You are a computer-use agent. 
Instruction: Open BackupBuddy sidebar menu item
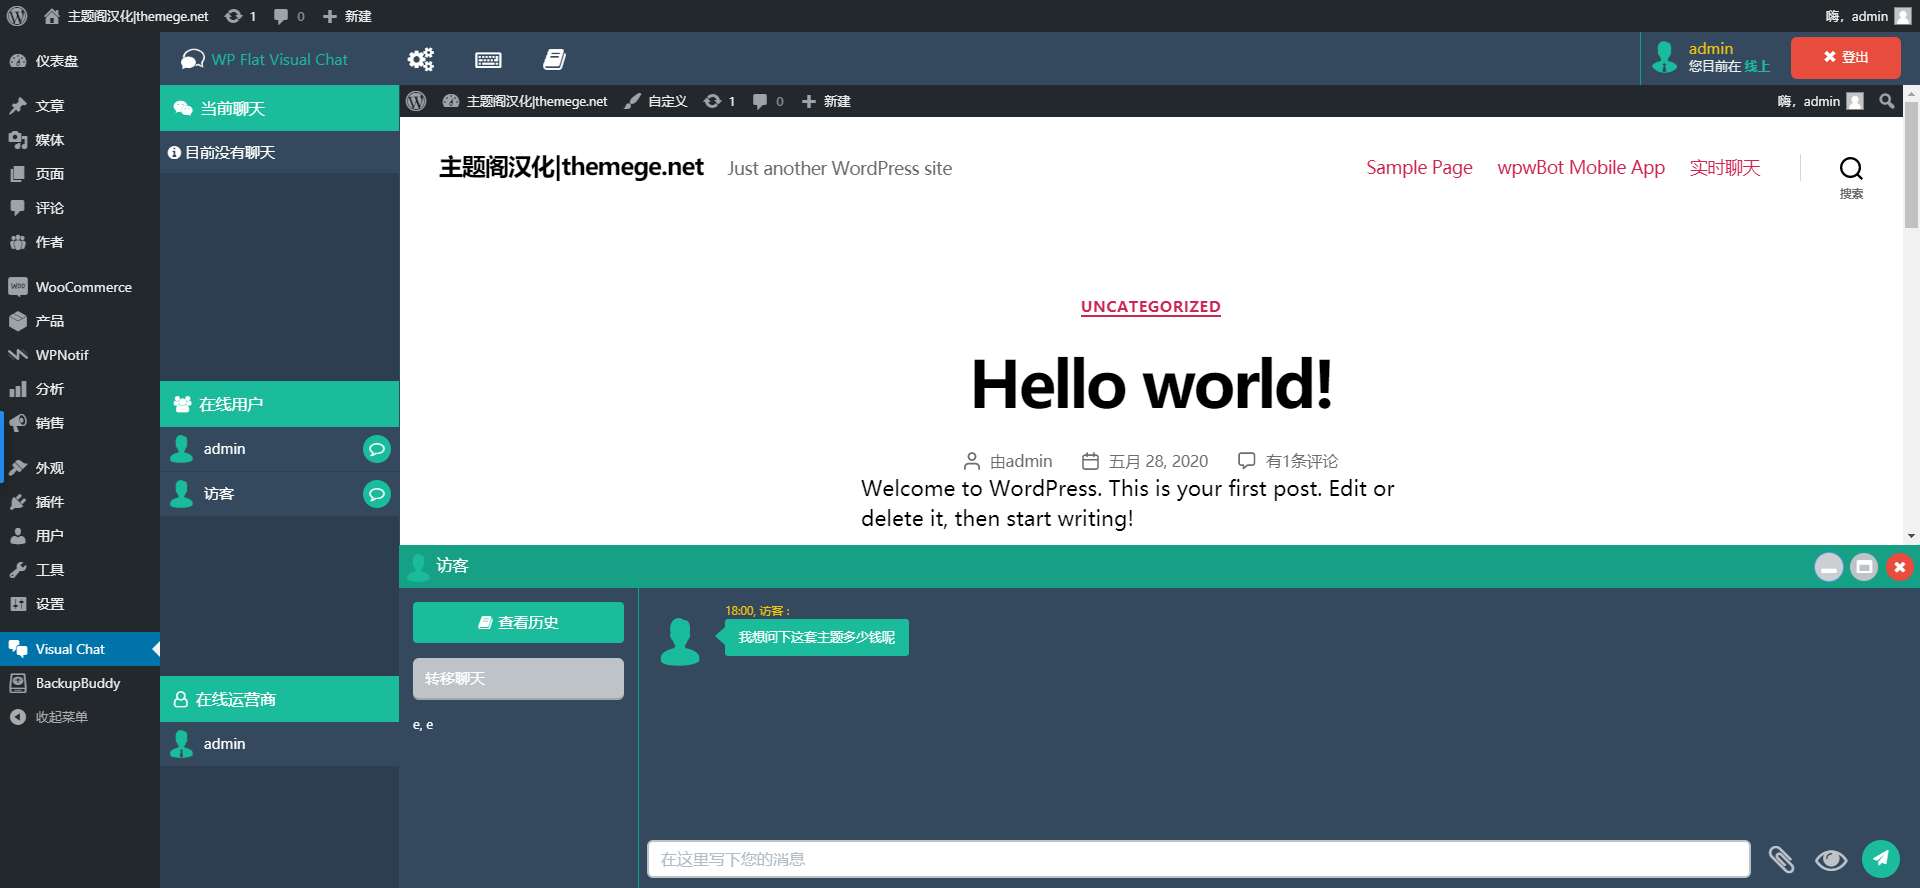[x=80, y=683]
